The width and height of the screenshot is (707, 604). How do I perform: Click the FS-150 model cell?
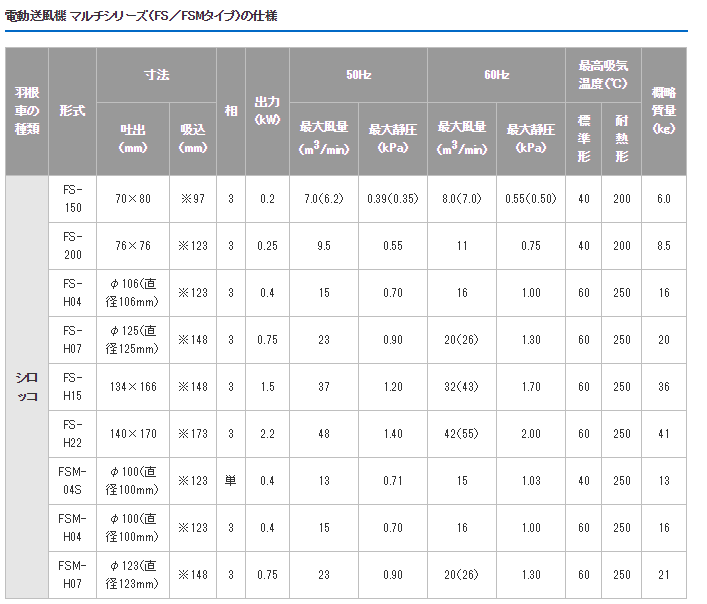72,199
